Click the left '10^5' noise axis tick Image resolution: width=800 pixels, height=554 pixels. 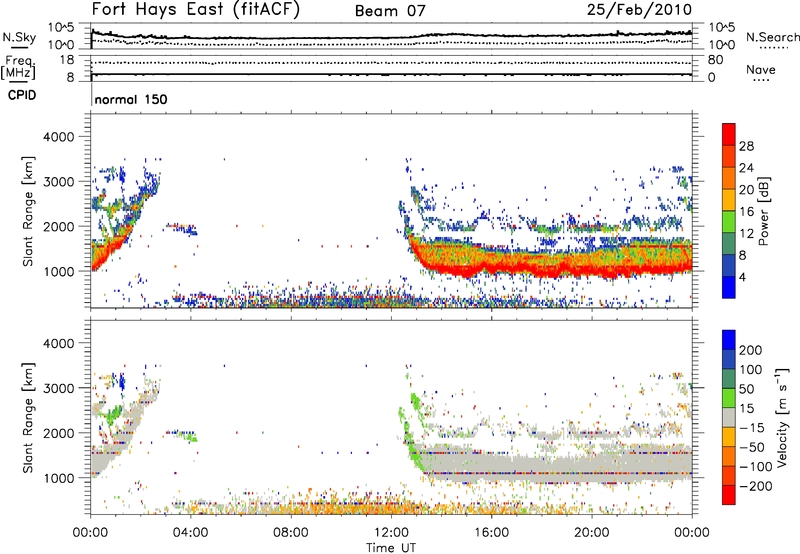pos(61,28)
